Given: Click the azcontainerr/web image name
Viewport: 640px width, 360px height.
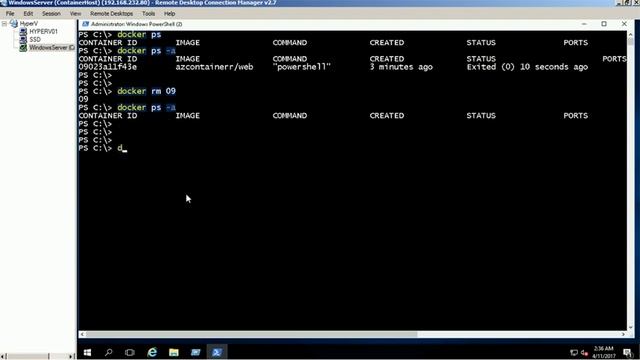Looking at the screenshot, I should [x=214, y=67].
